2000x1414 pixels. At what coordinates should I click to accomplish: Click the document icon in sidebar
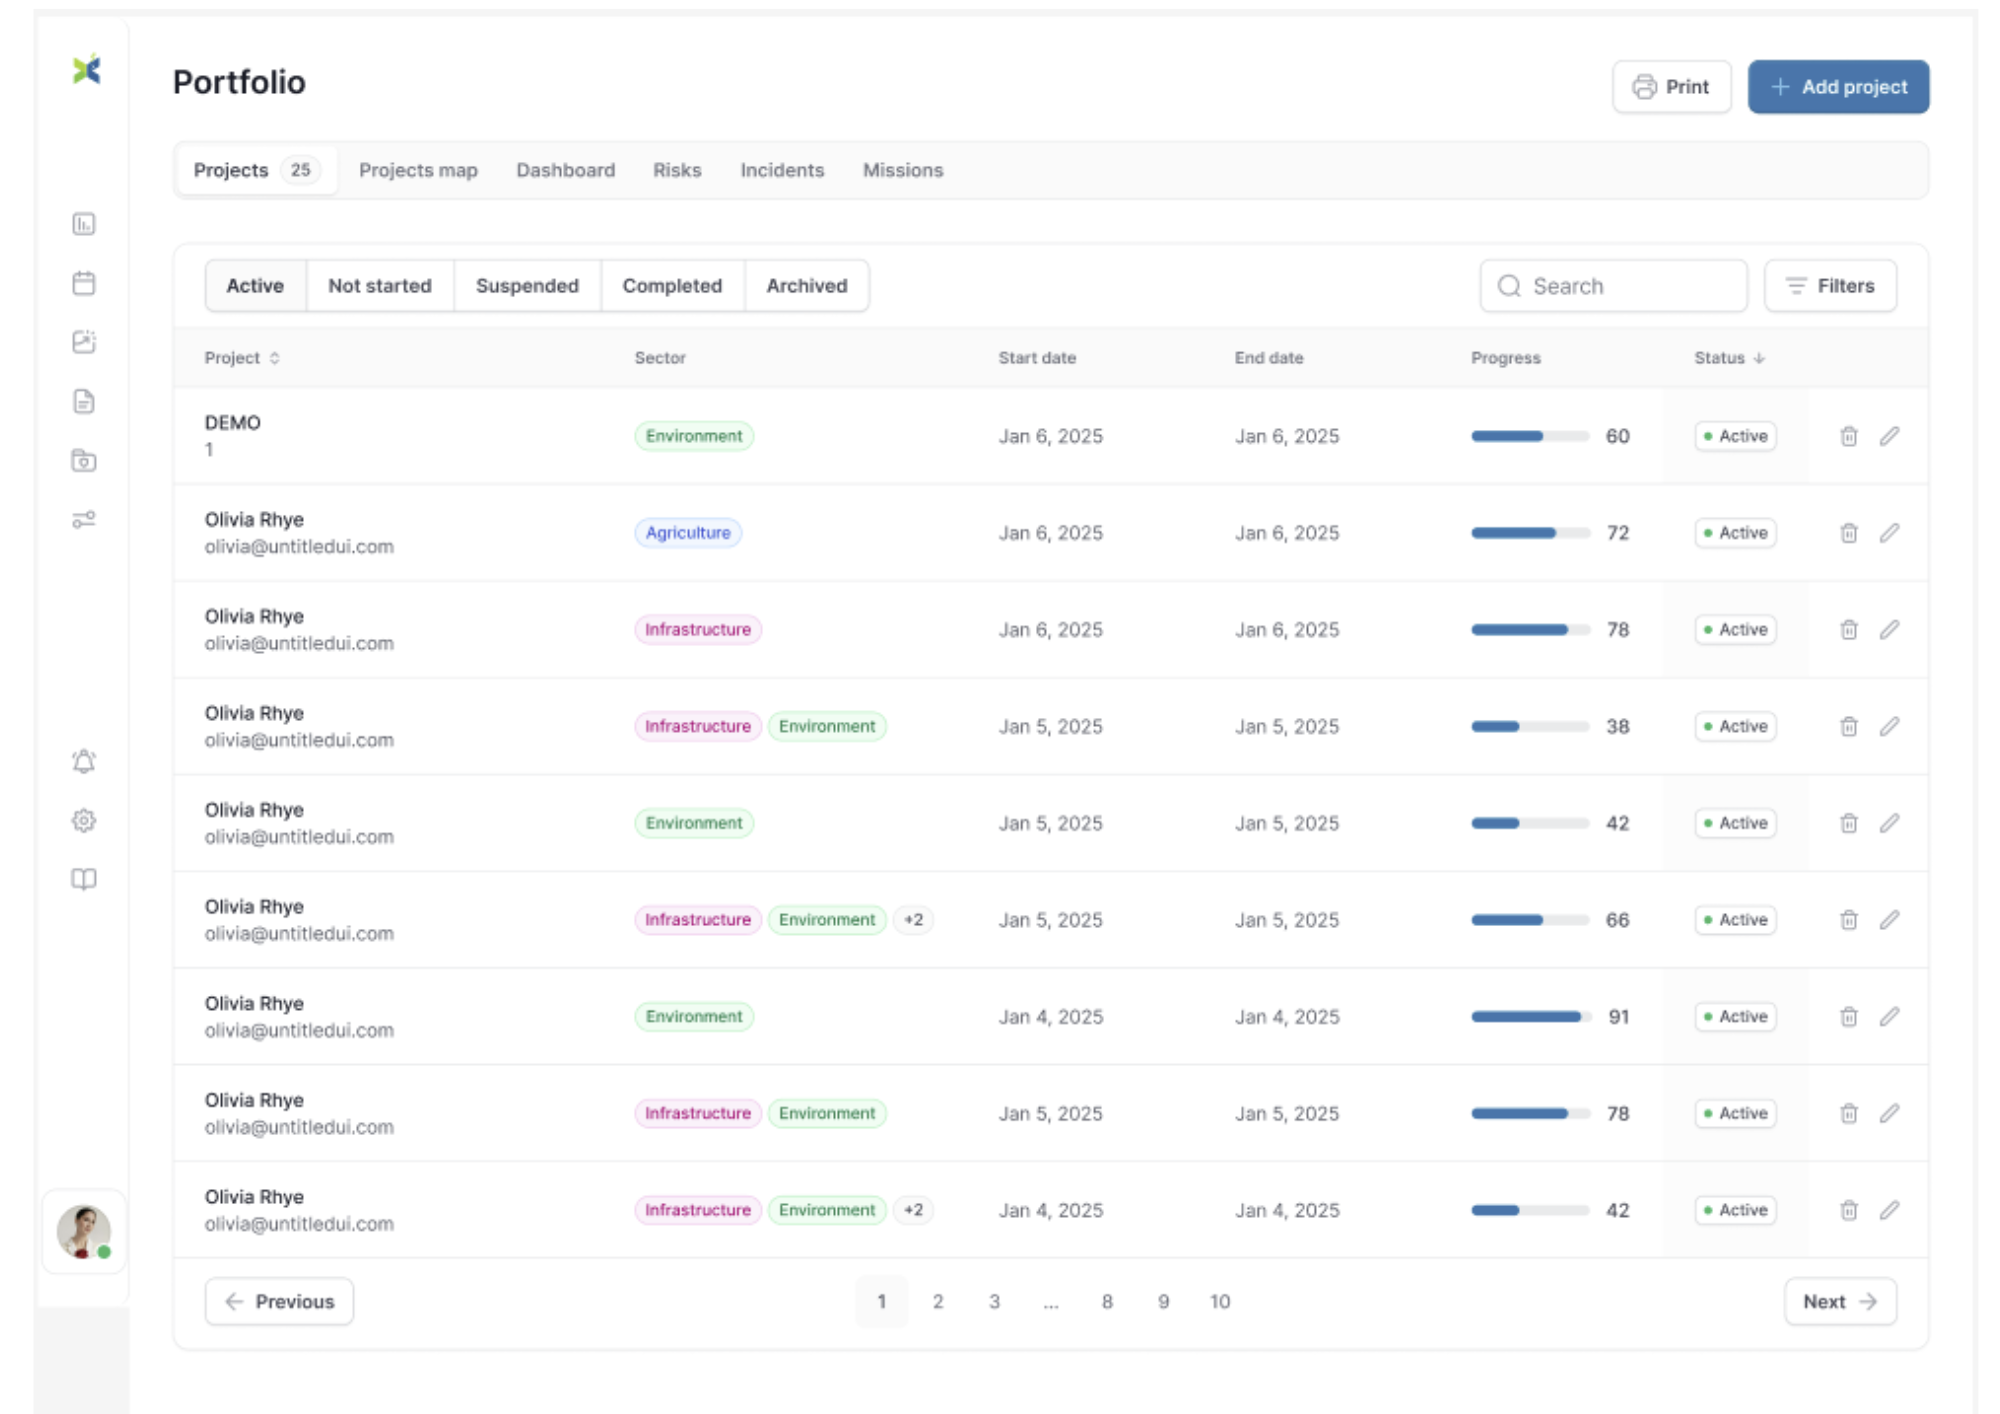[x=84, y=402]
